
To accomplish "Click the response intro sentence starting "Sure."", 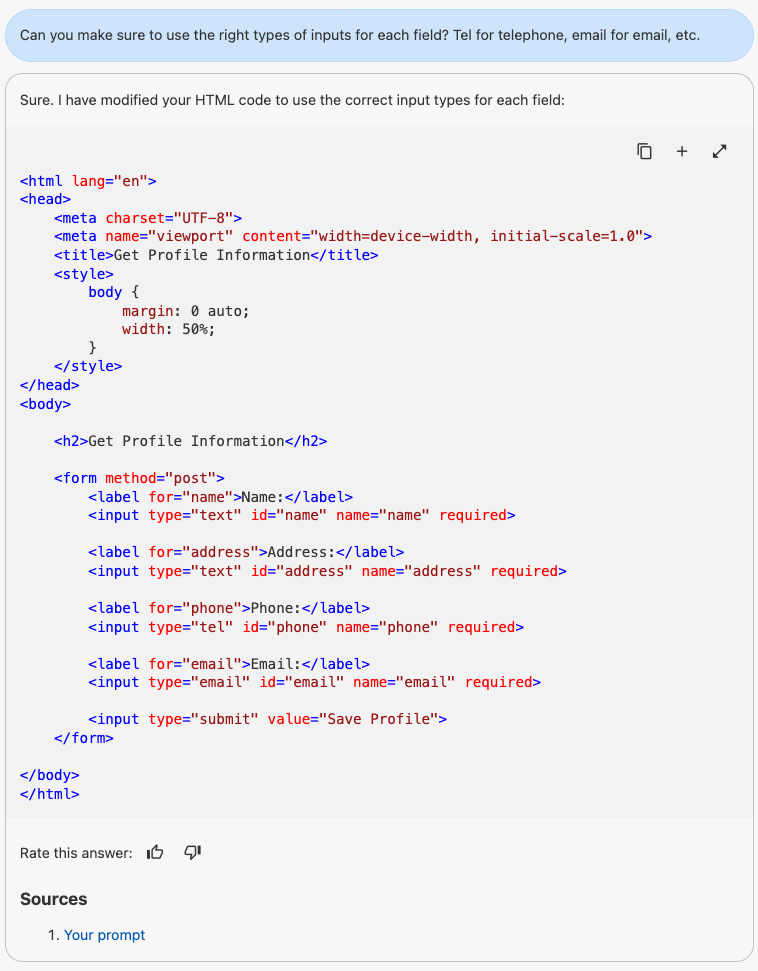I will tap(293, 100).
